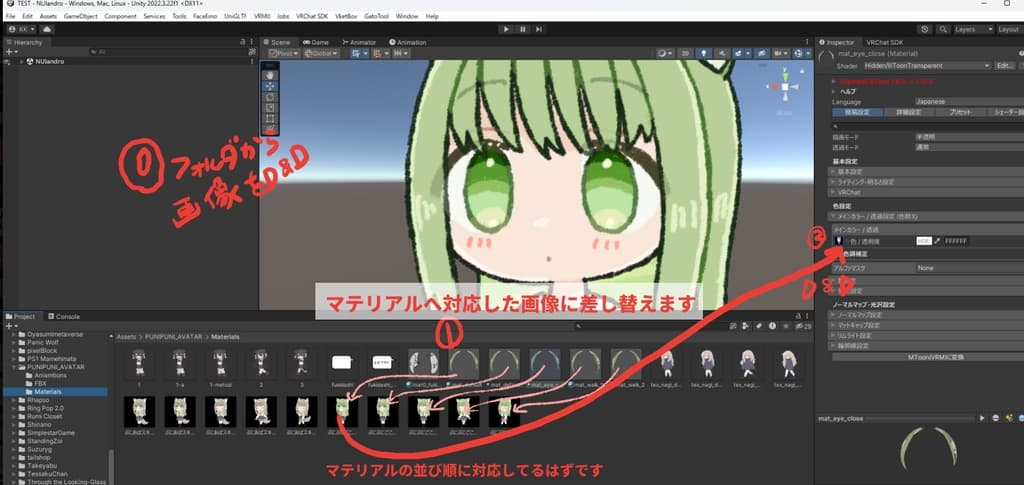Start Play mode with the play button

point(506,29)
